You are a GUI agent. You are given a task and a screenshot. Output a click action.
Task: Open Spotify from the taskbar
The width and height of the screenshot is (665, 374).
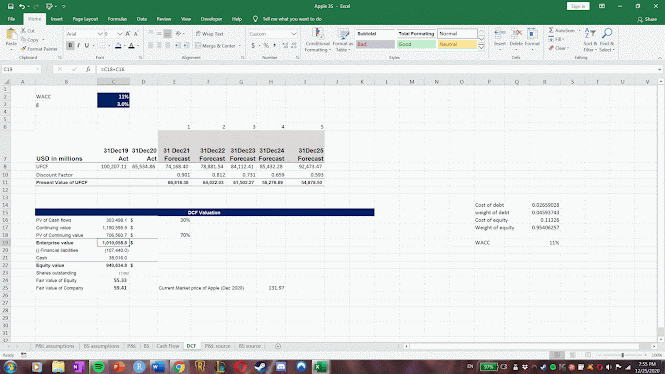(x=98, y=366)
